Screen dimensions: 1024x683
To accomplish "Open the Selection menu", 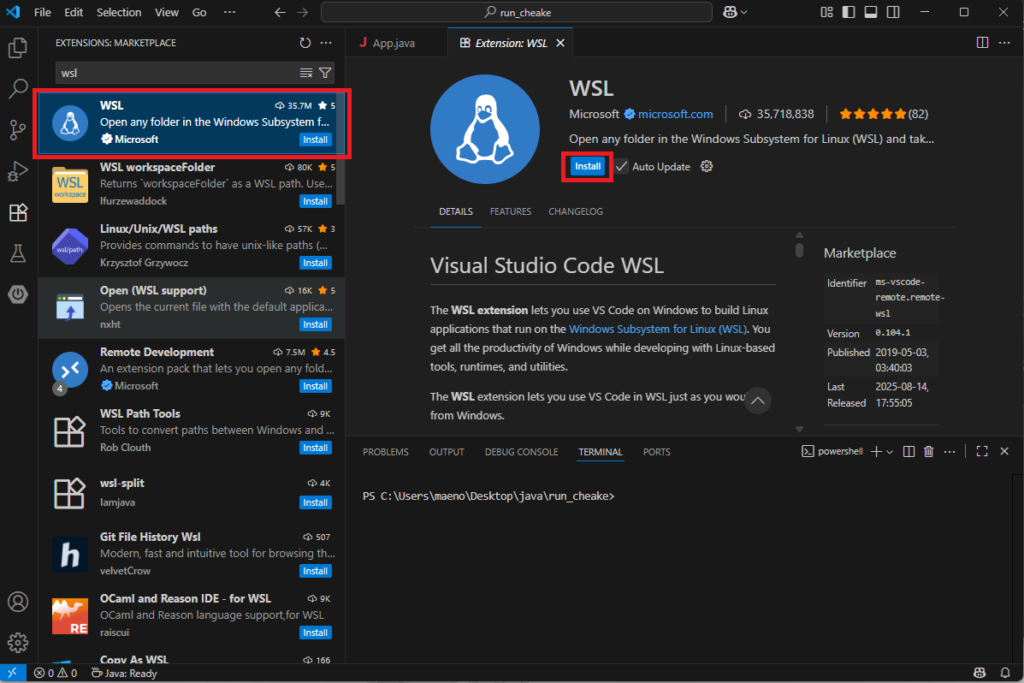I will tap(119, 12).
